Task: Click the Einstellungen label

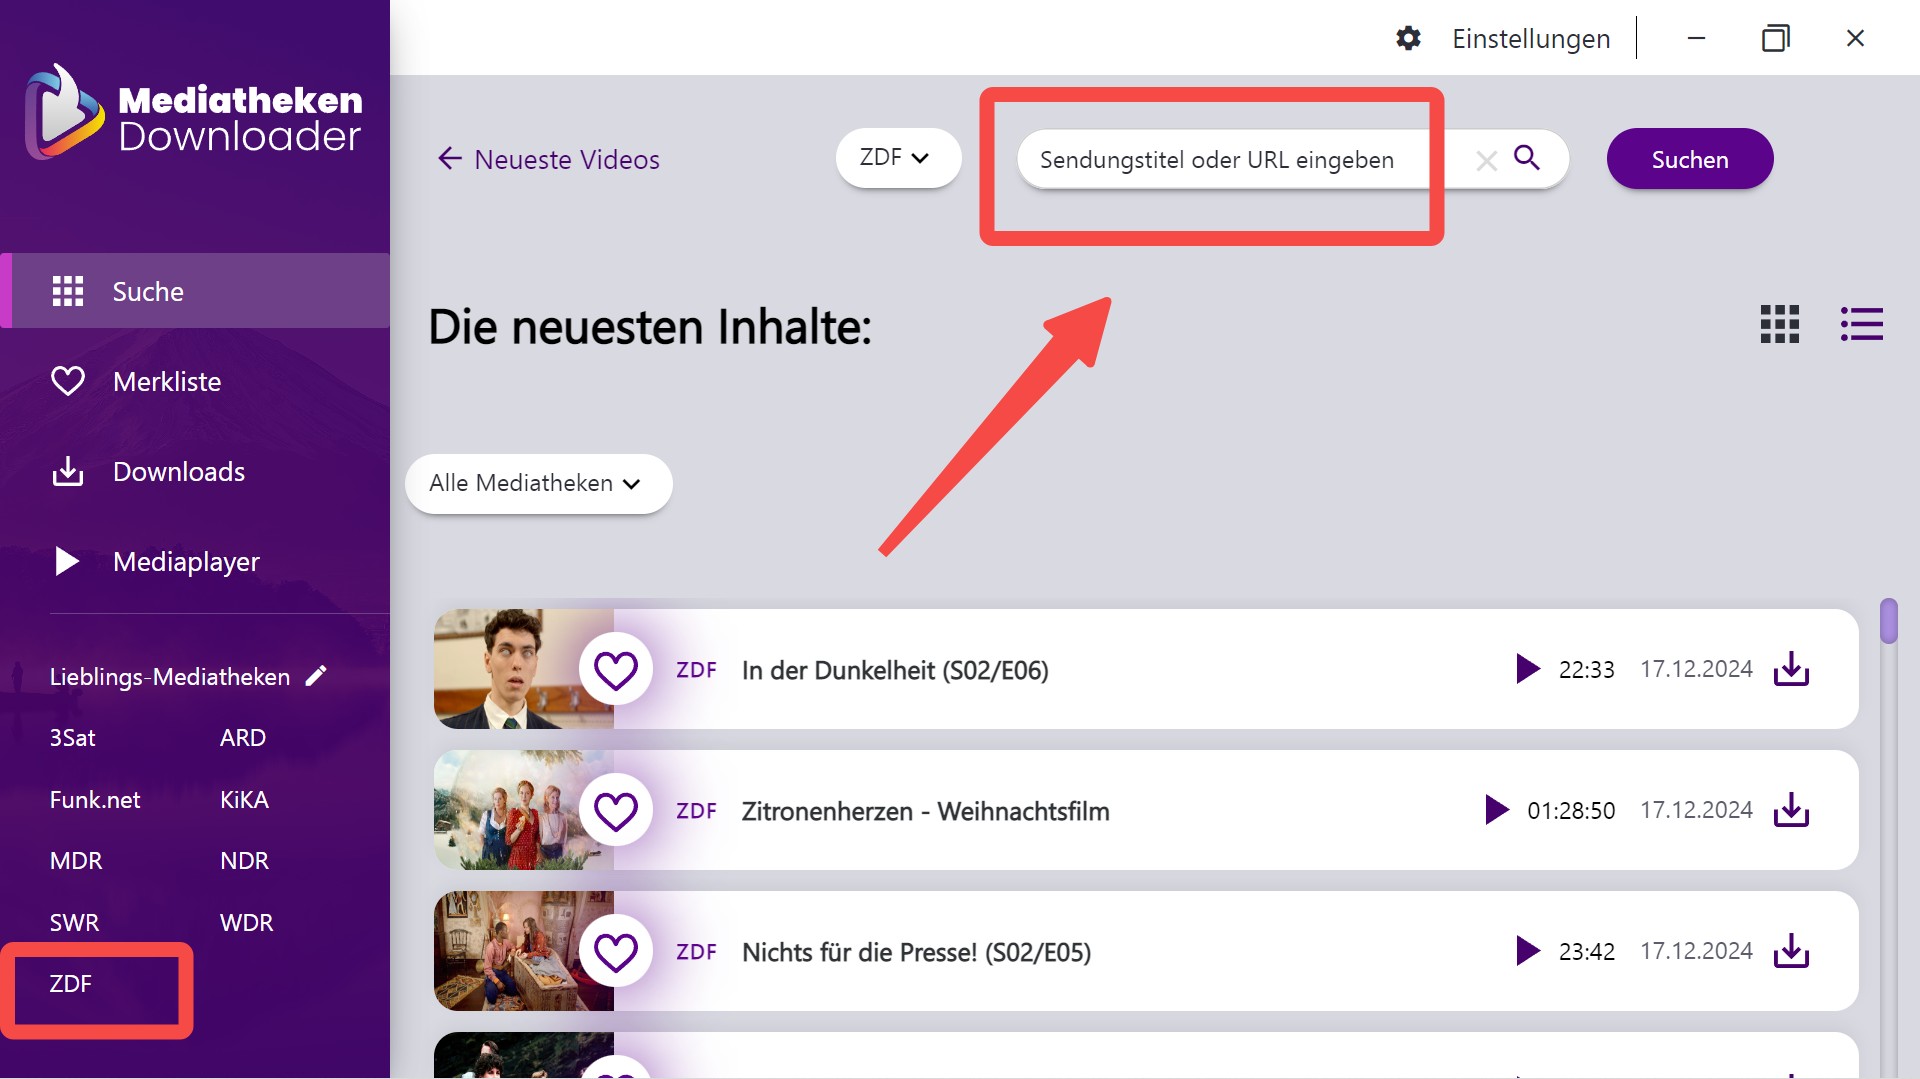Action: [1531, 39]
